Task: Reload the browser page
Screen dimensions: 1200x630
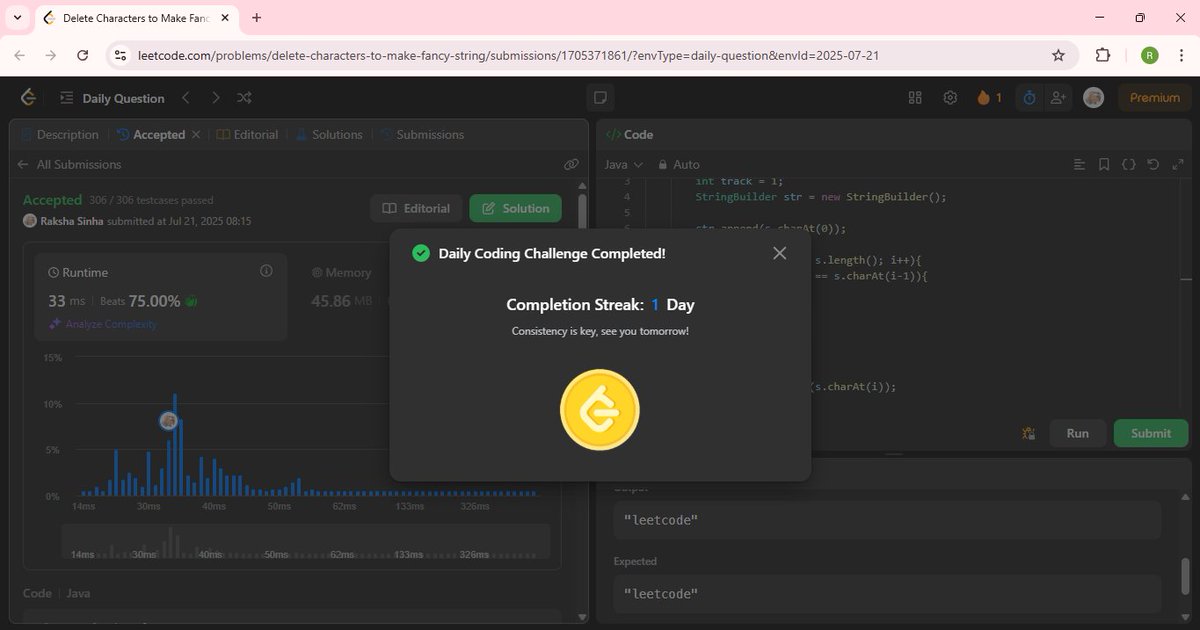Action: point(83,56)
